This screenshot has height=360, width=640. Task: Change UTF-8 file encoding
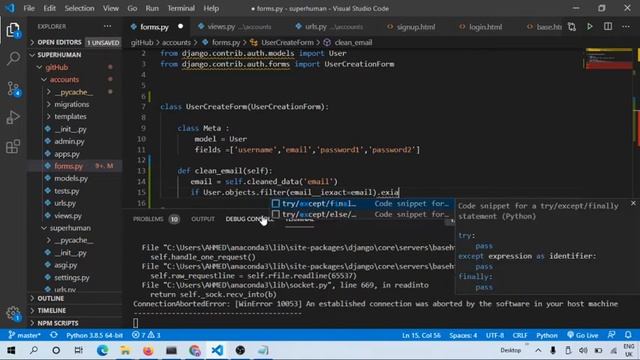coord(495,335)
